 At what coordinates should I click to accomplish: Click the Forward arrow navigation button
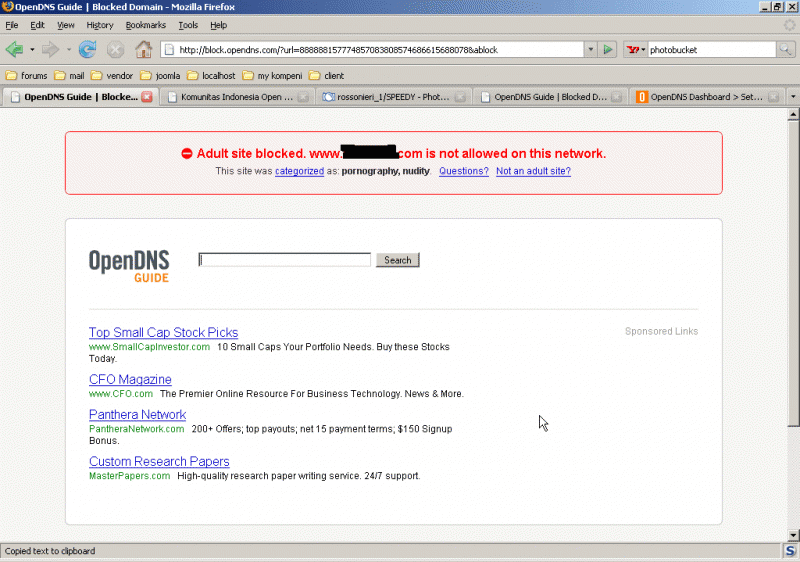click(x=50, y=49)
